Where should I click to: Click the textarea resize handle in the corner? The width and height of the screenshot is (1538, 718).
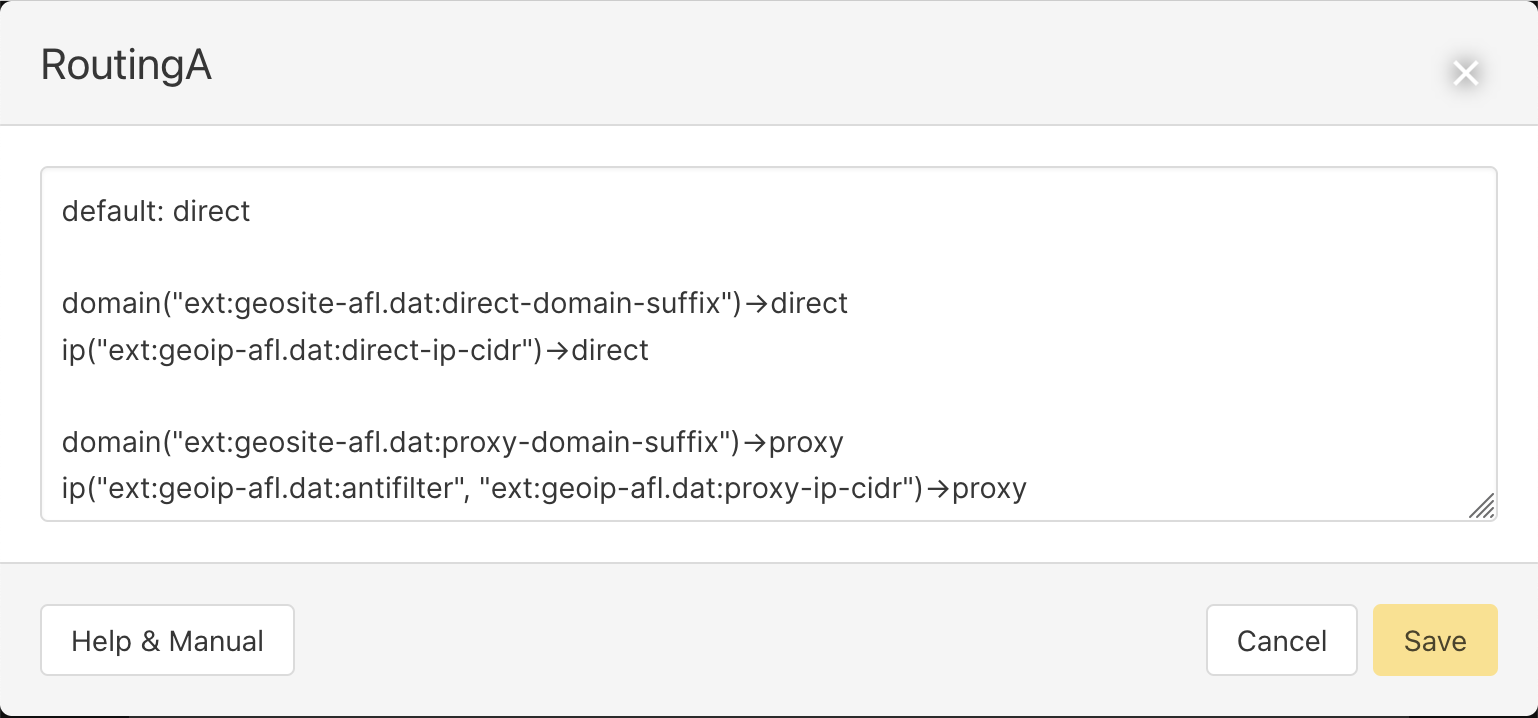[x=1482, y=507]
